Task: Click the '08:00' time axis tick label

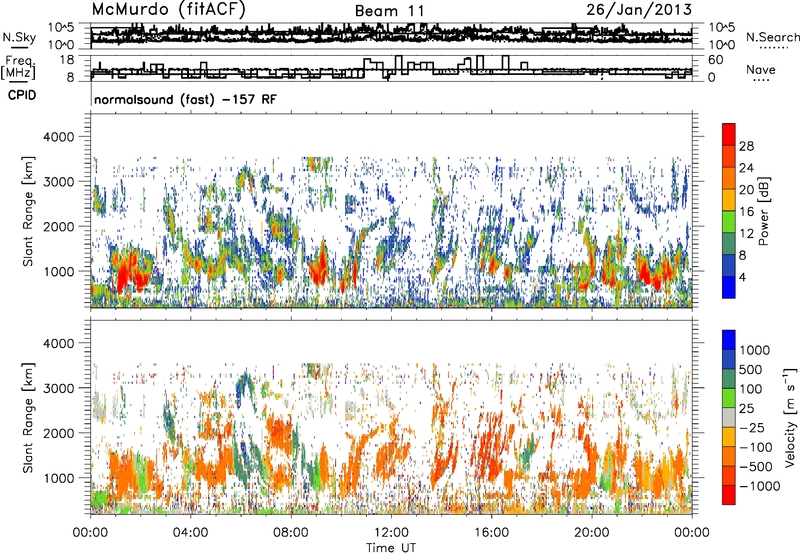Action: point(291,533)
